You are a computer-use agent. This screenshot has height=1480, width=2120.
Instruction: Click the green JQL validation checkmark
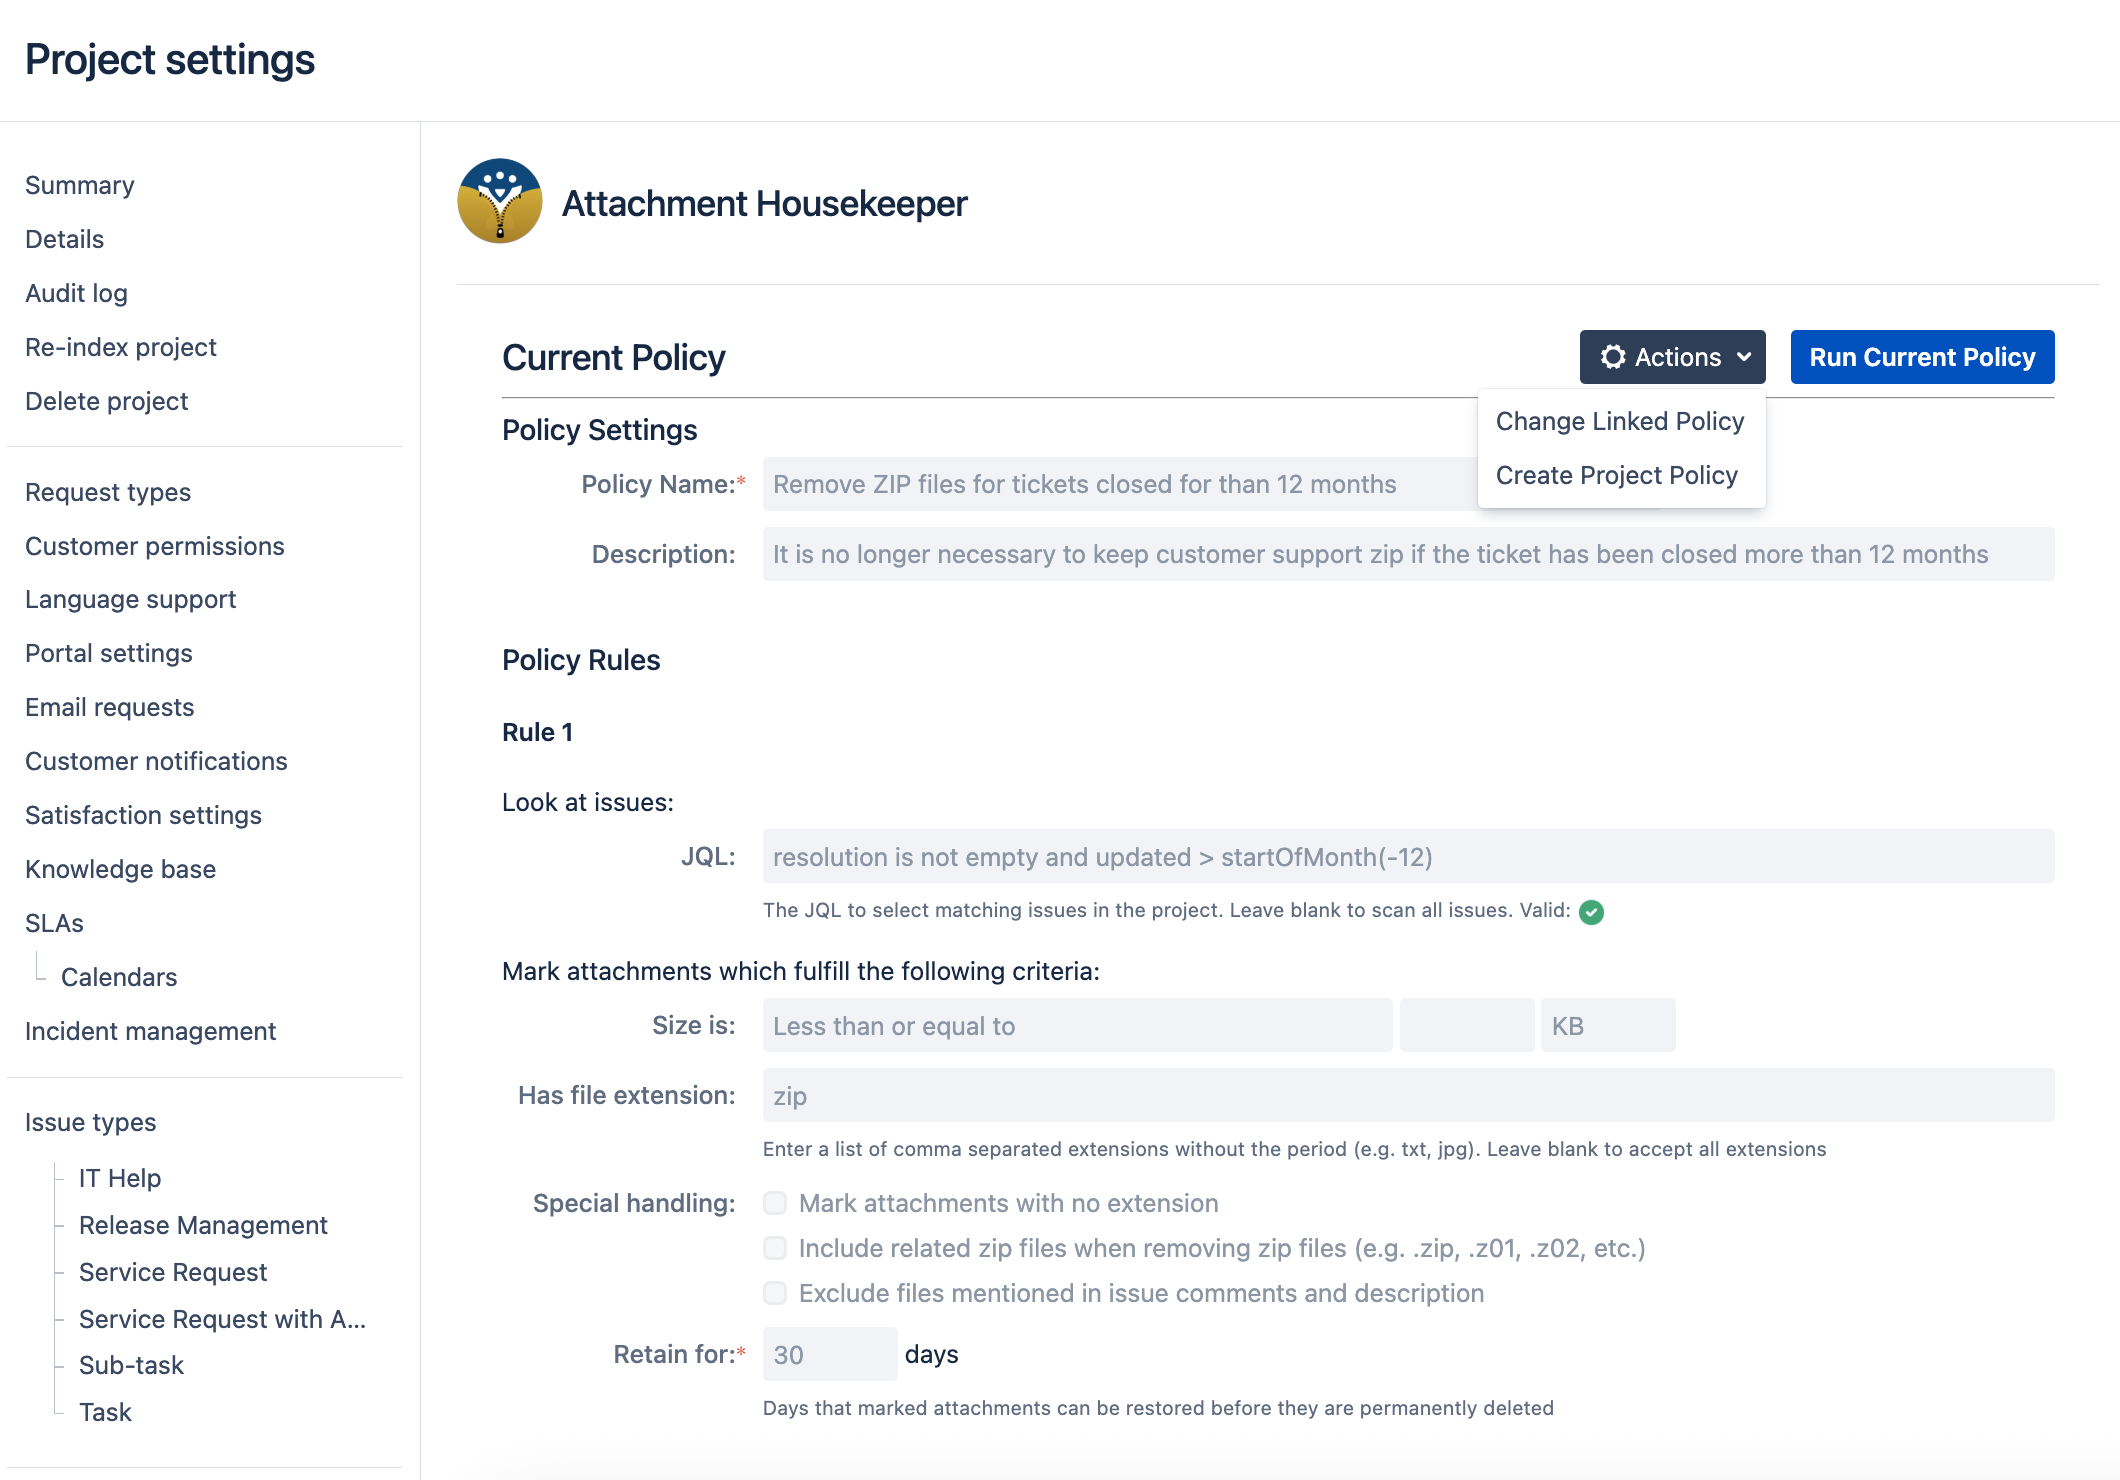pyautogui.click(x=1592, y=911)
